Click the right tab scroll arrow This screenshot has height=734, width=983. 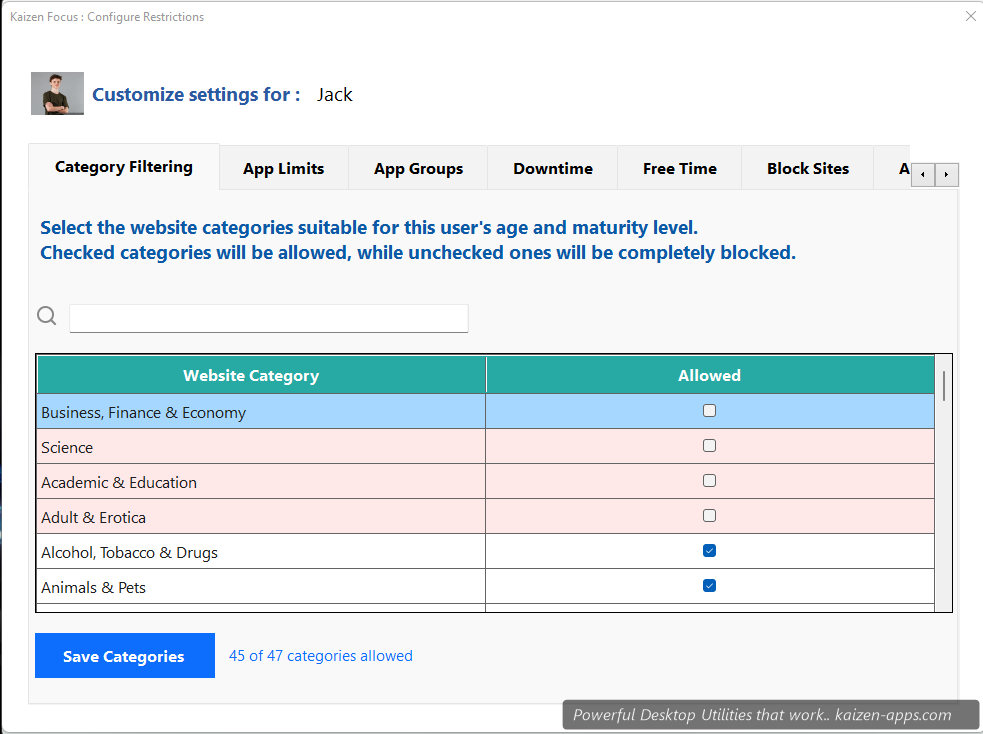click(946, 174)
